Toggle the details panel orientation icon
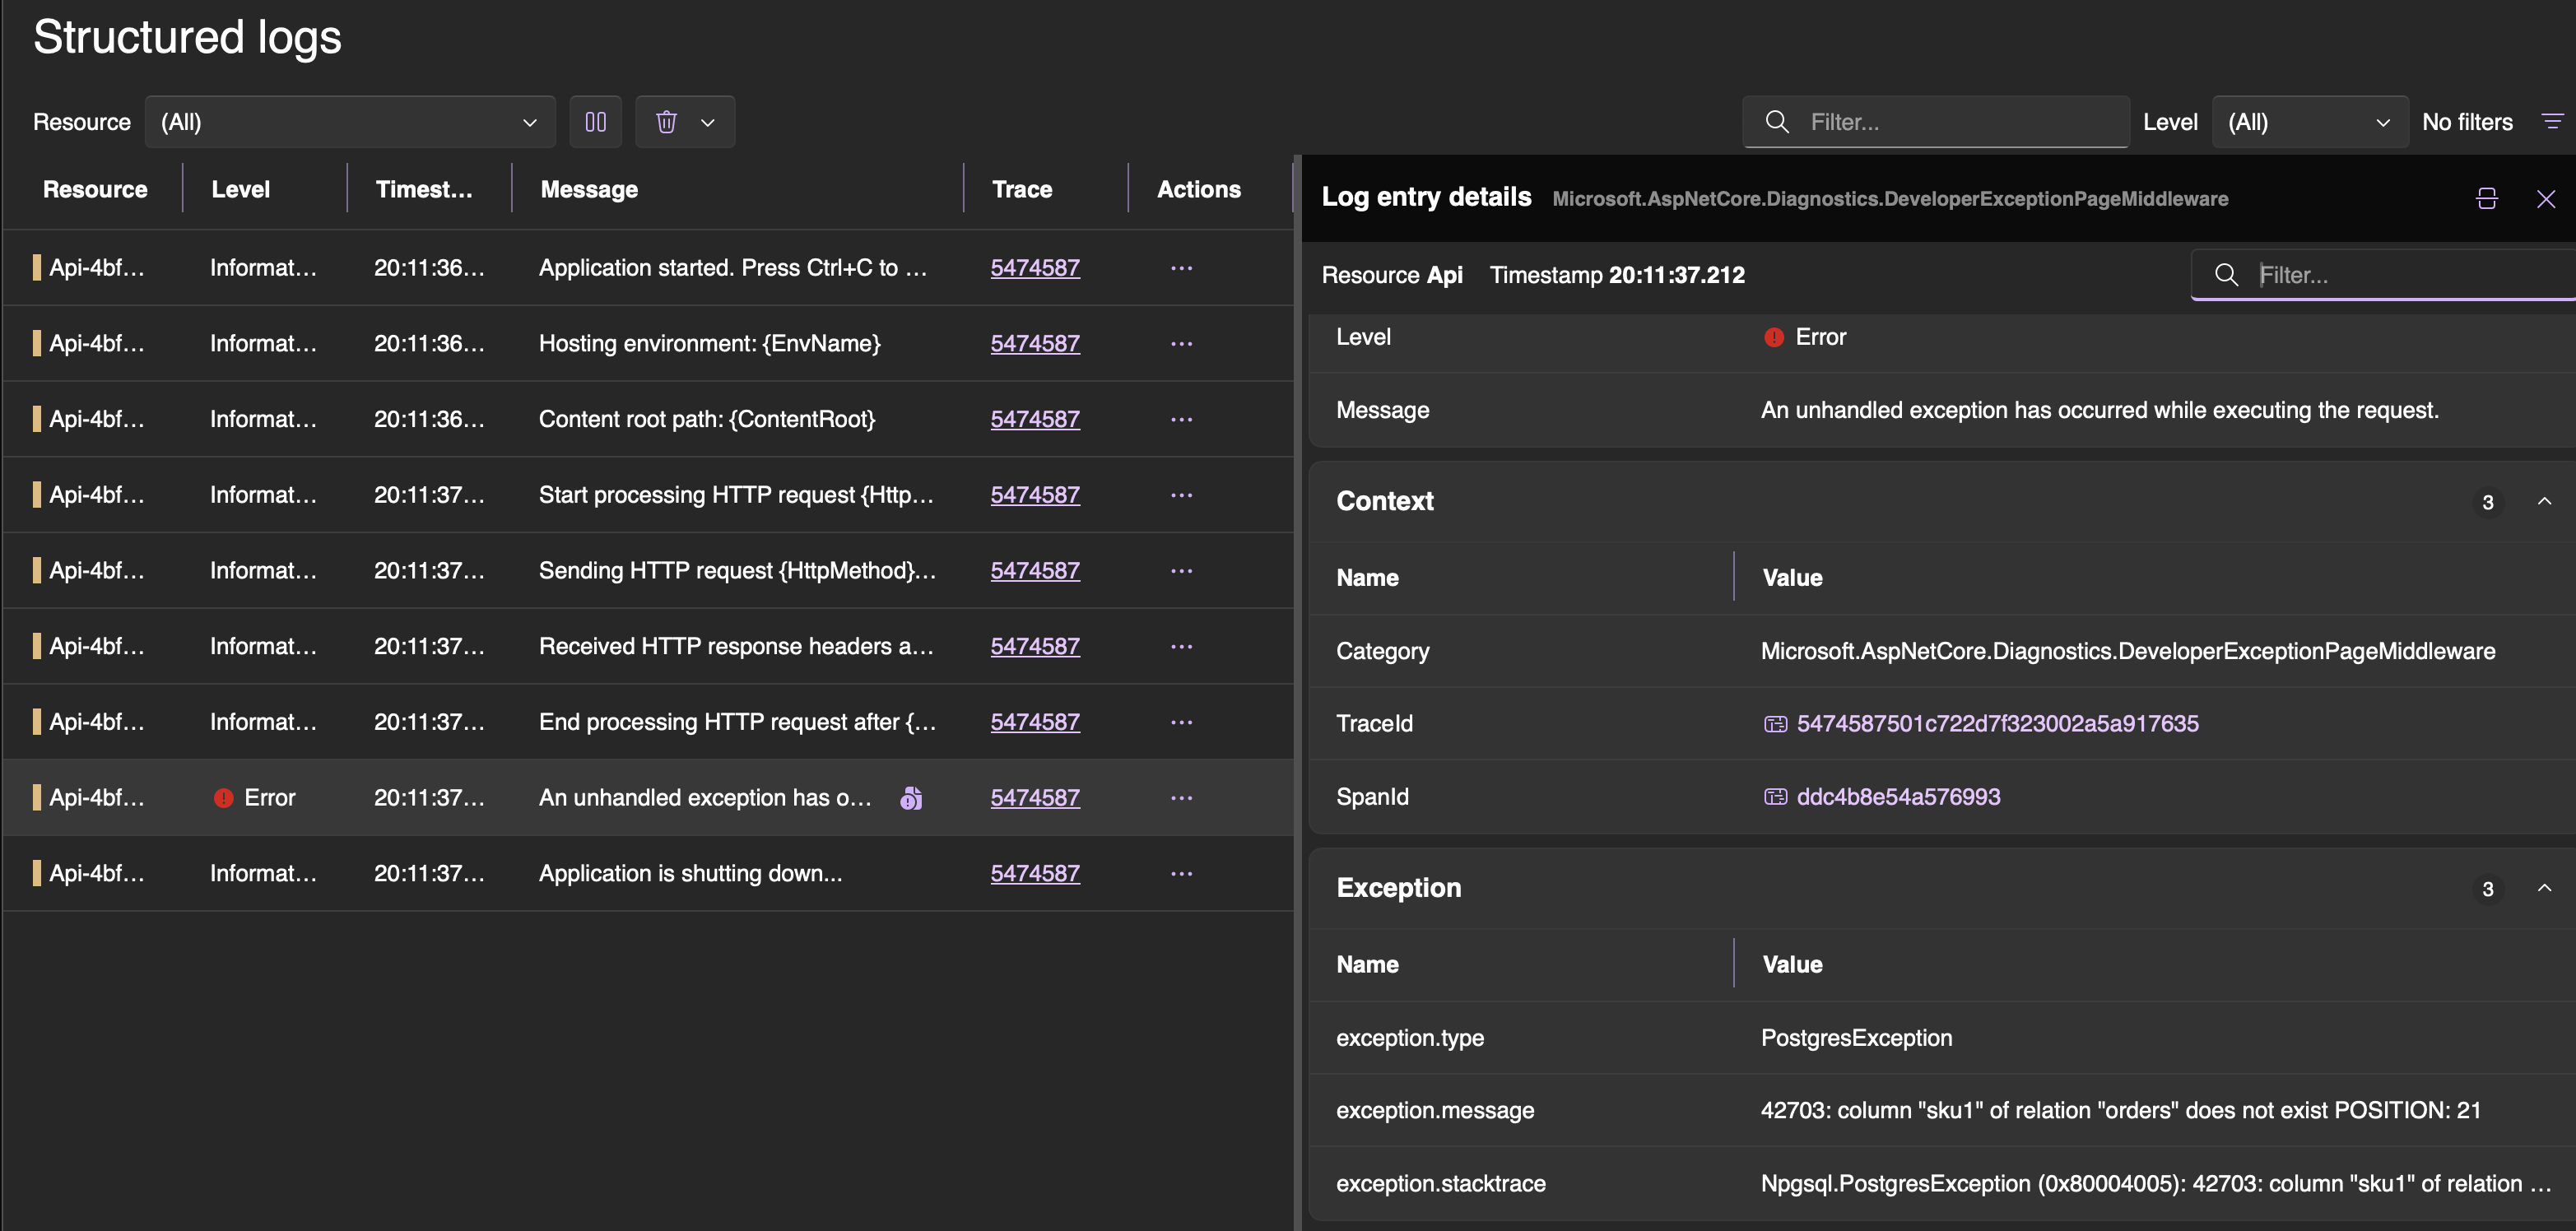2576x1231 pixels. tap(2486, 198)
